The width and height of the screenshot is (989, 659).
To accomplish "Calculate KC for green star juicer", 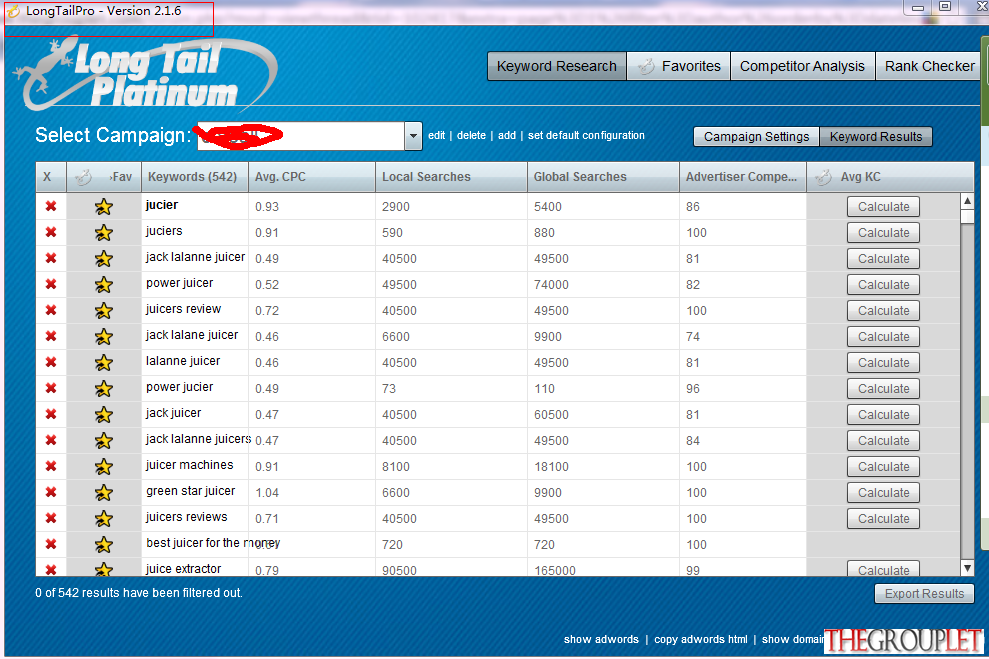I will click(x=883, y=493).
